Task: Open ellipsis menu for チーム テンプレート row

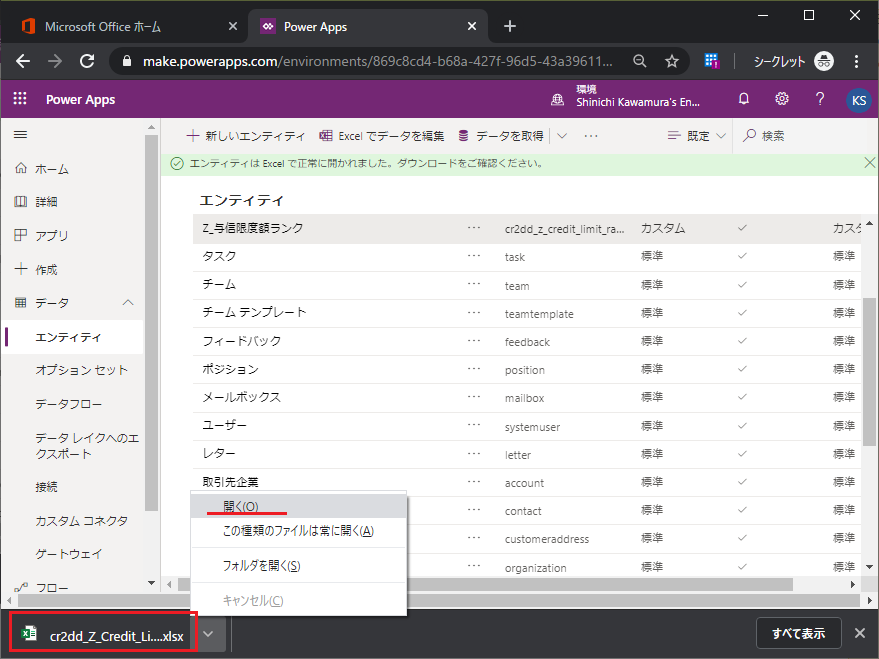Action: click(474, 313)
